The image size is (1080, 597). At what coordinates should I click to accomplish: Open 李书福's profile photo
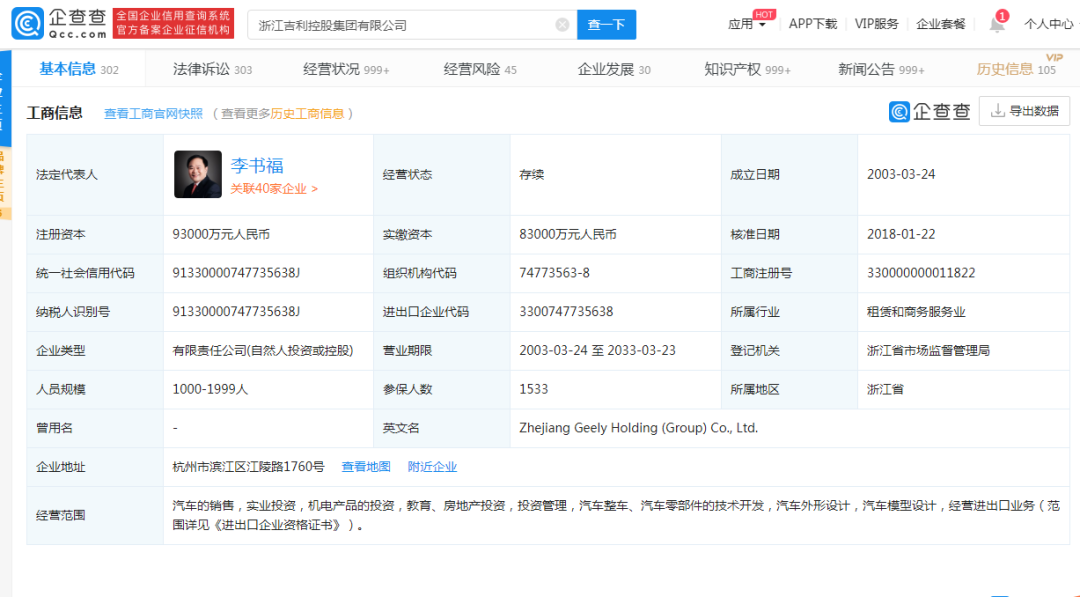tap(198, 174)
